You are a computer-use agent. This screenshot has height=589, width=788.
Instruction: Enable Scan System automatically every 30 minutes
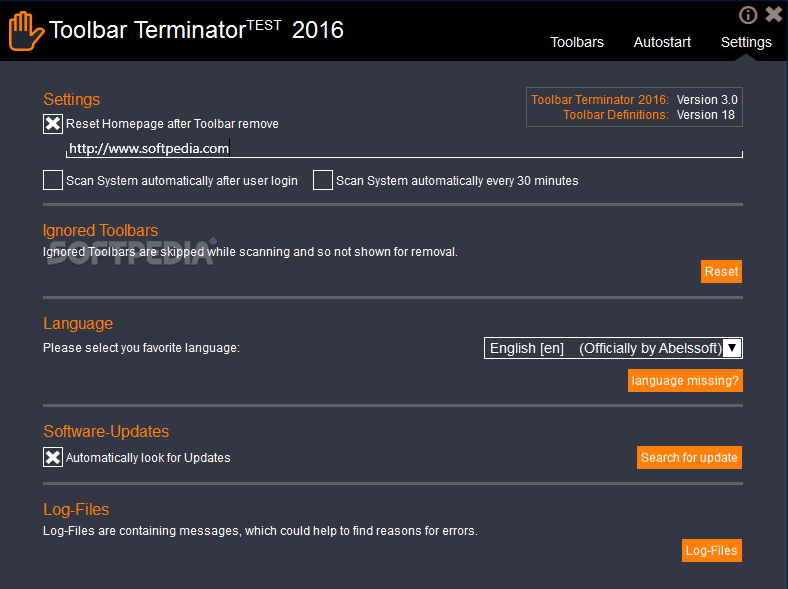click(323, 180)
